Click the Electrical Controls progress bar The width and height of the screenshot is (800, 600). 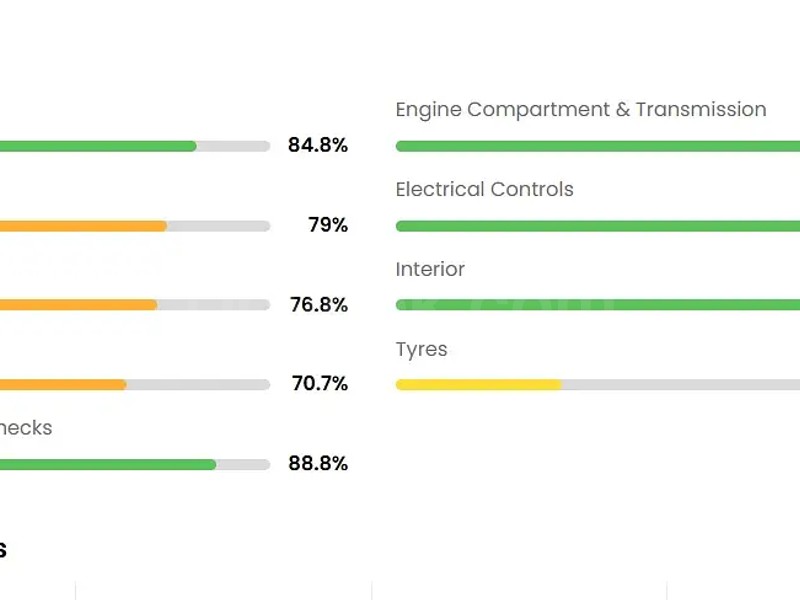point(598,226)
